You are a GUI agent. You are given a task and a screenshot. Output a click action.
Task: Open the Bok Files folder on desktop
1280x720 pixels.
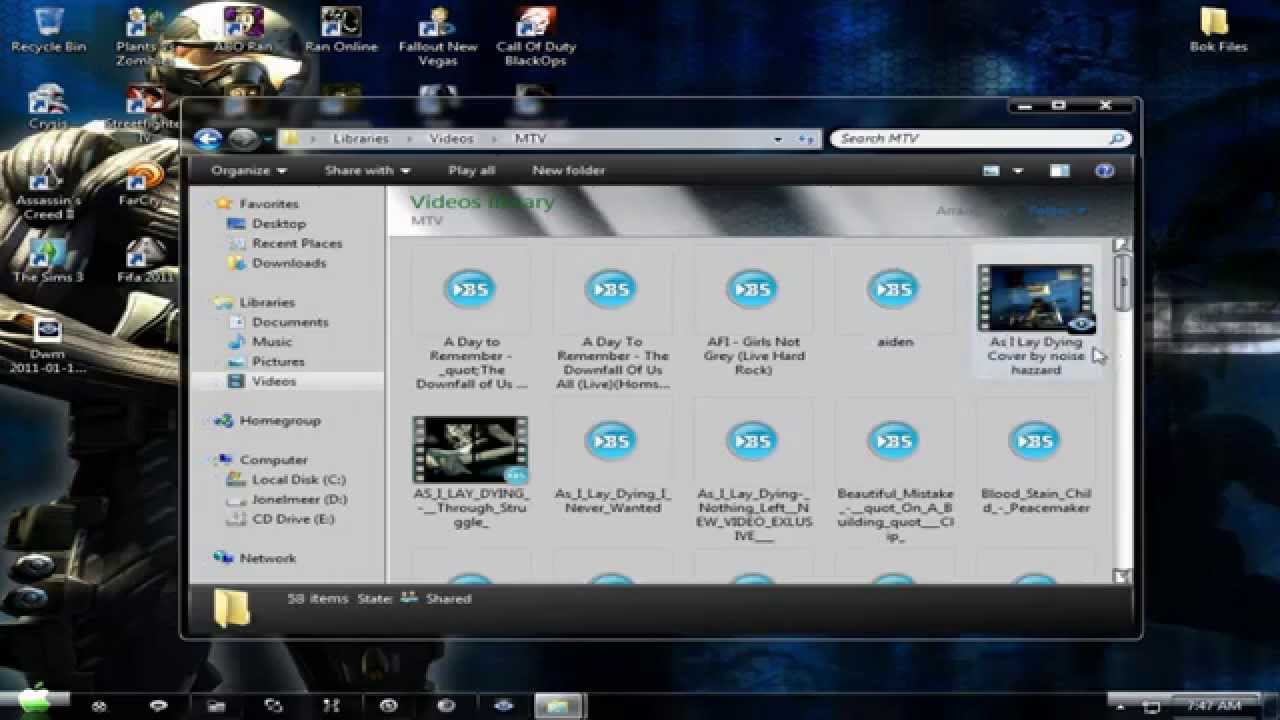coord(1218,30)
